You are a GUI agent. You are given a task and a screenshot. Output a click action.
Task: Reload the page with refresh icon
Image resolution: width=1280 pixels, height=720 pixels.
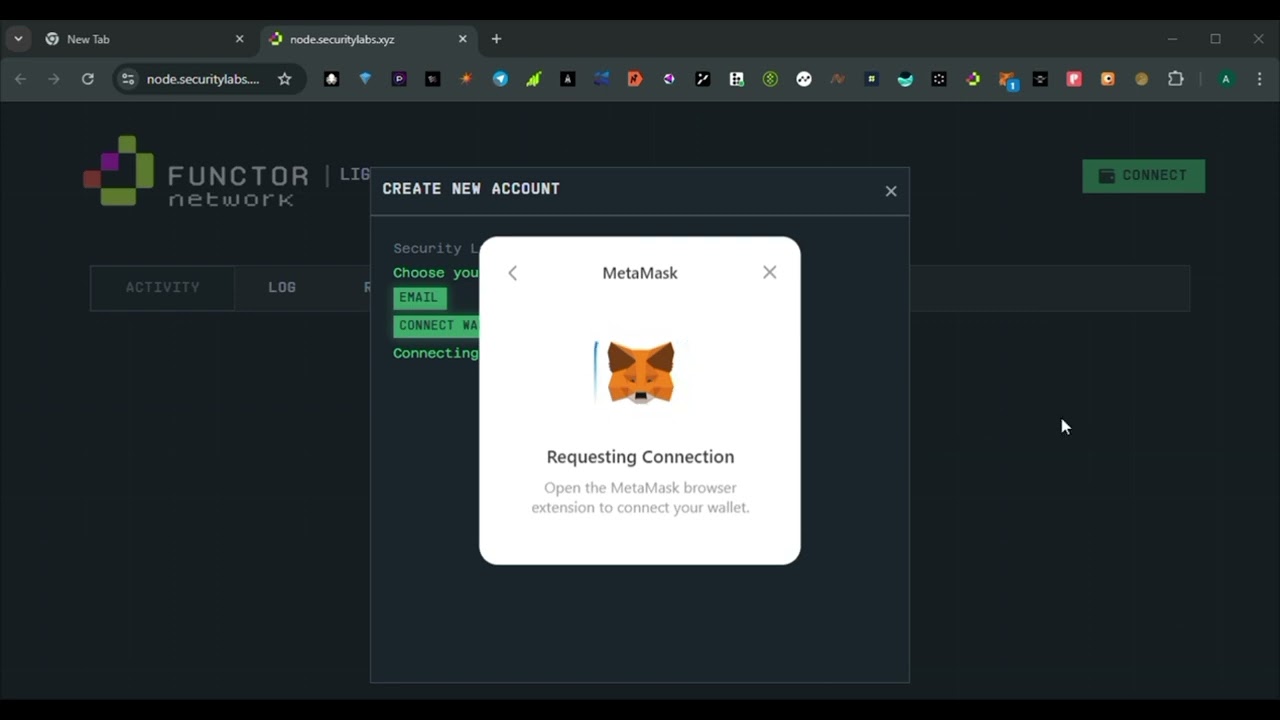[x=88, y=79]
